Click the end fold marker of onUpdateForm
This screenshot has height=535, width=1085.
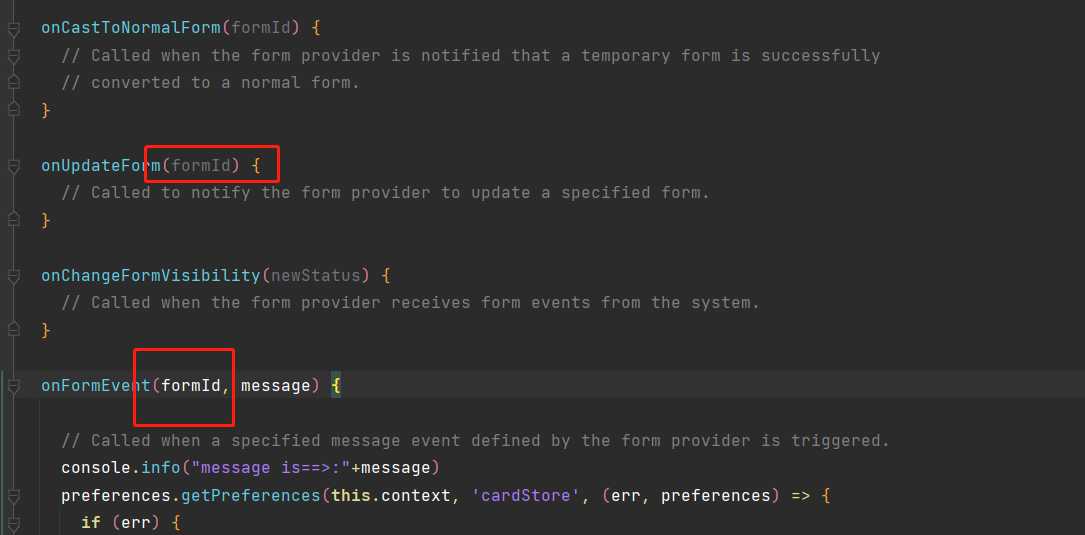(x=13, y=219)
